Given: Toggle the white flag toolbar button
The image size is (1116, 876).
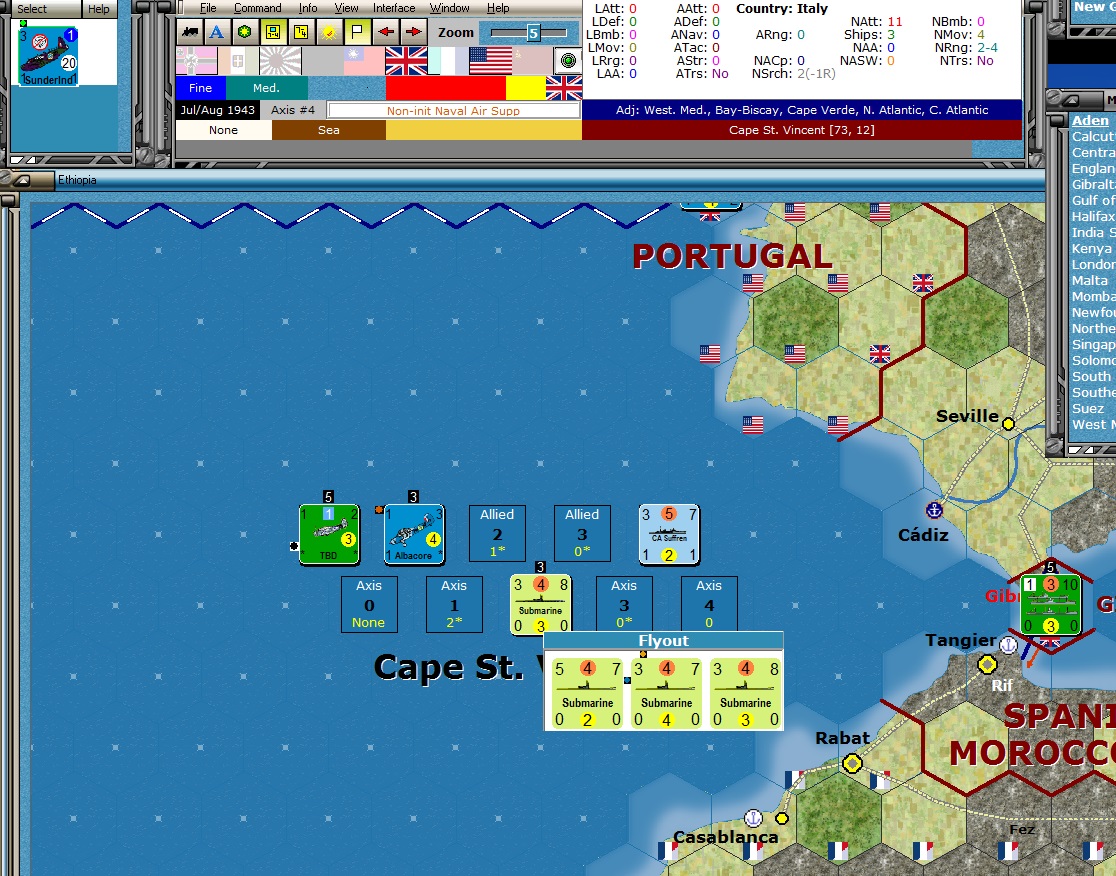Looking at the screenshot, I should [x=357, y=32].
